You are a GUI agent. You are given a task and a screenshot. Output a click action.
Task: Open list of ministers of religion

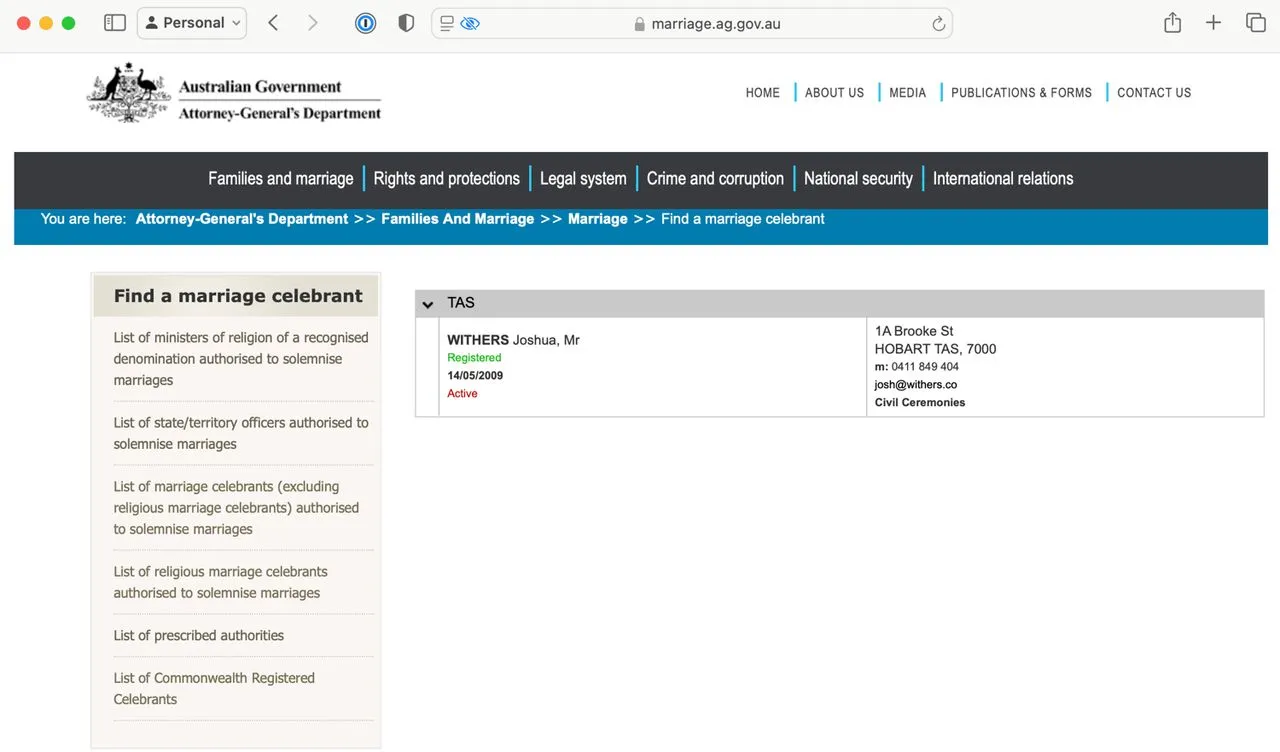241,359
